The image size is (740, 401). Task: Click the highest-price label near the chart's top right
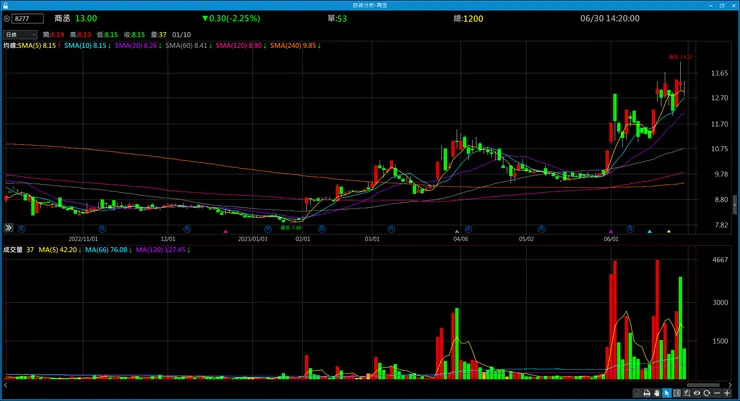tap(680, 57)
